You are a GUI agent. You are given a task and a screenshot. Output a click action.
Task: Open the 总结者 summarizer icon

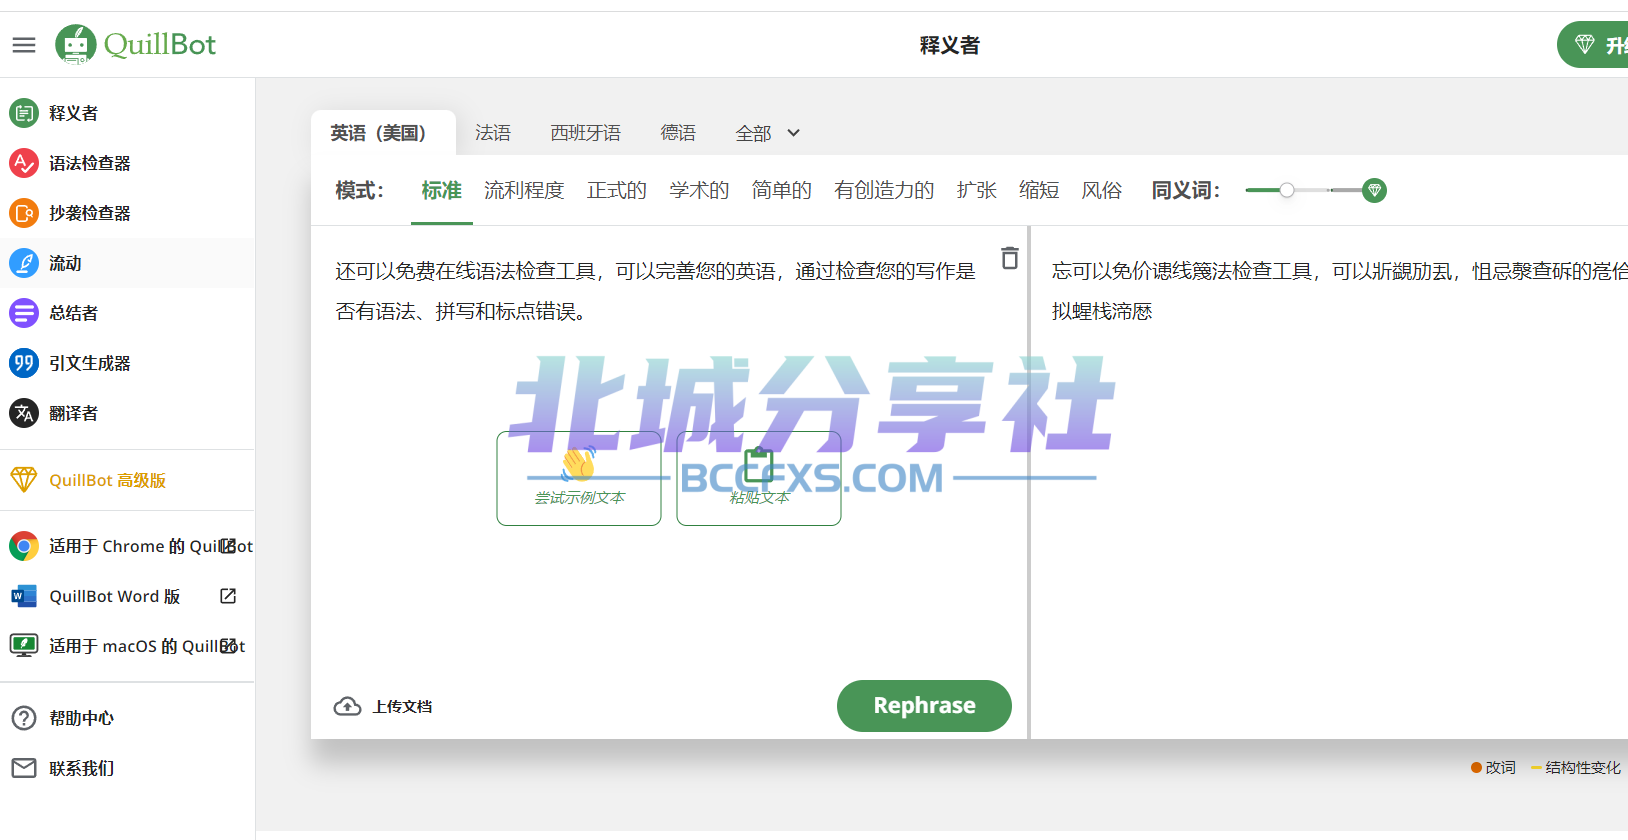tap(24, 313)
